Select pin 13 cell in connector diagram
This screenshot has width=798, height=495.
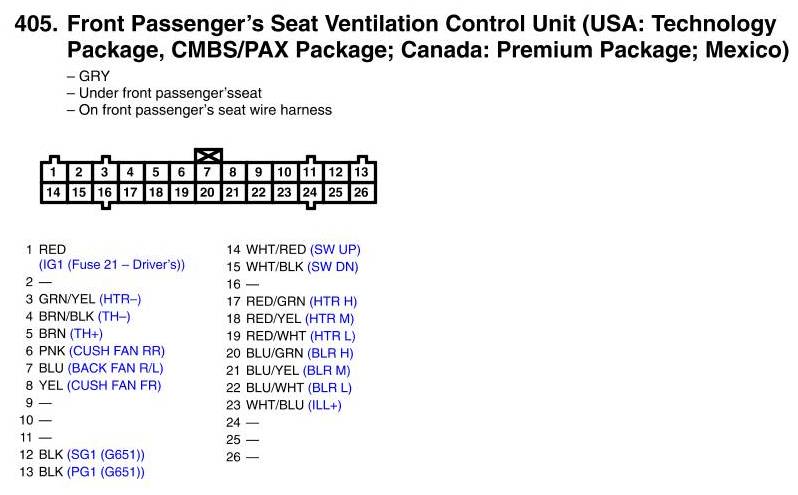pyautogui.click(x=361, y=172)
